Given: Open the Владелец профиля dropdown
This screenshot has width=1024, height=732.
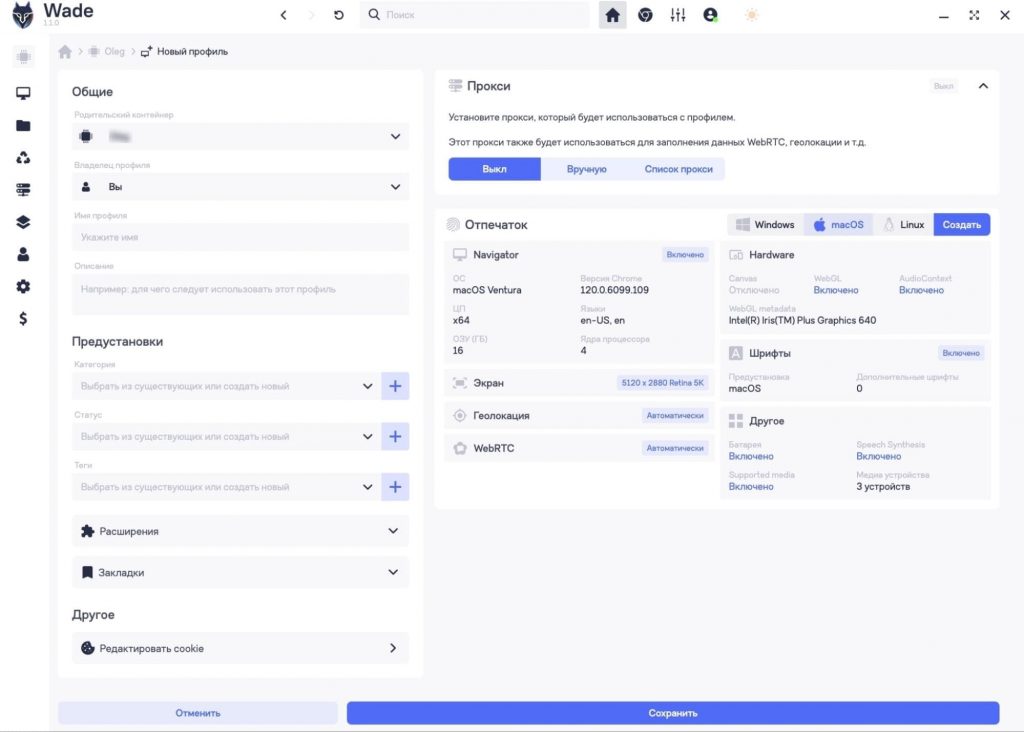Looking at the screenshot, I should 240,187.
